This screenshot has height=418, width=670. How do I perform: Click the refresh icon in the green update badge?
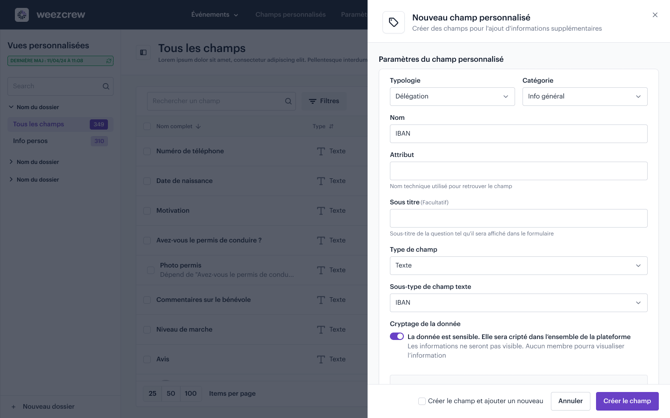pyautogui.click(x=108, y=61)
